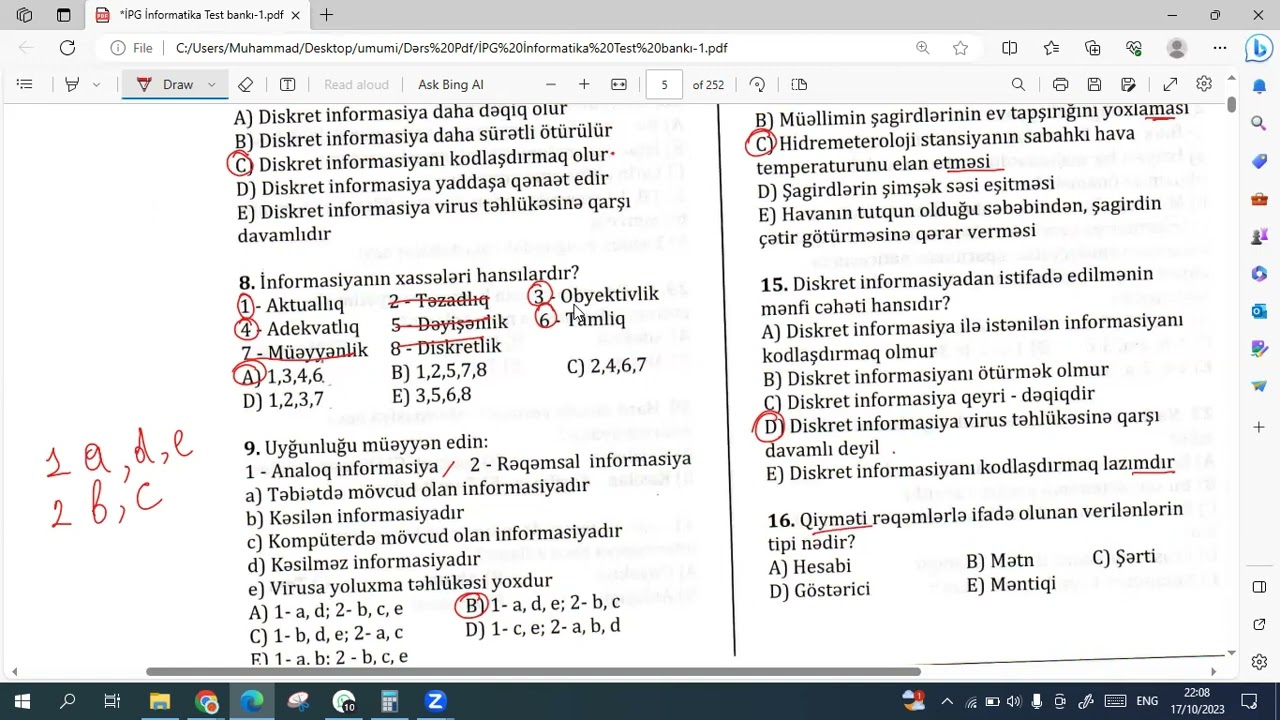Open Zoom from the taskbar
The width and height of the screenshot is (1280, 720).
[435, 701]
